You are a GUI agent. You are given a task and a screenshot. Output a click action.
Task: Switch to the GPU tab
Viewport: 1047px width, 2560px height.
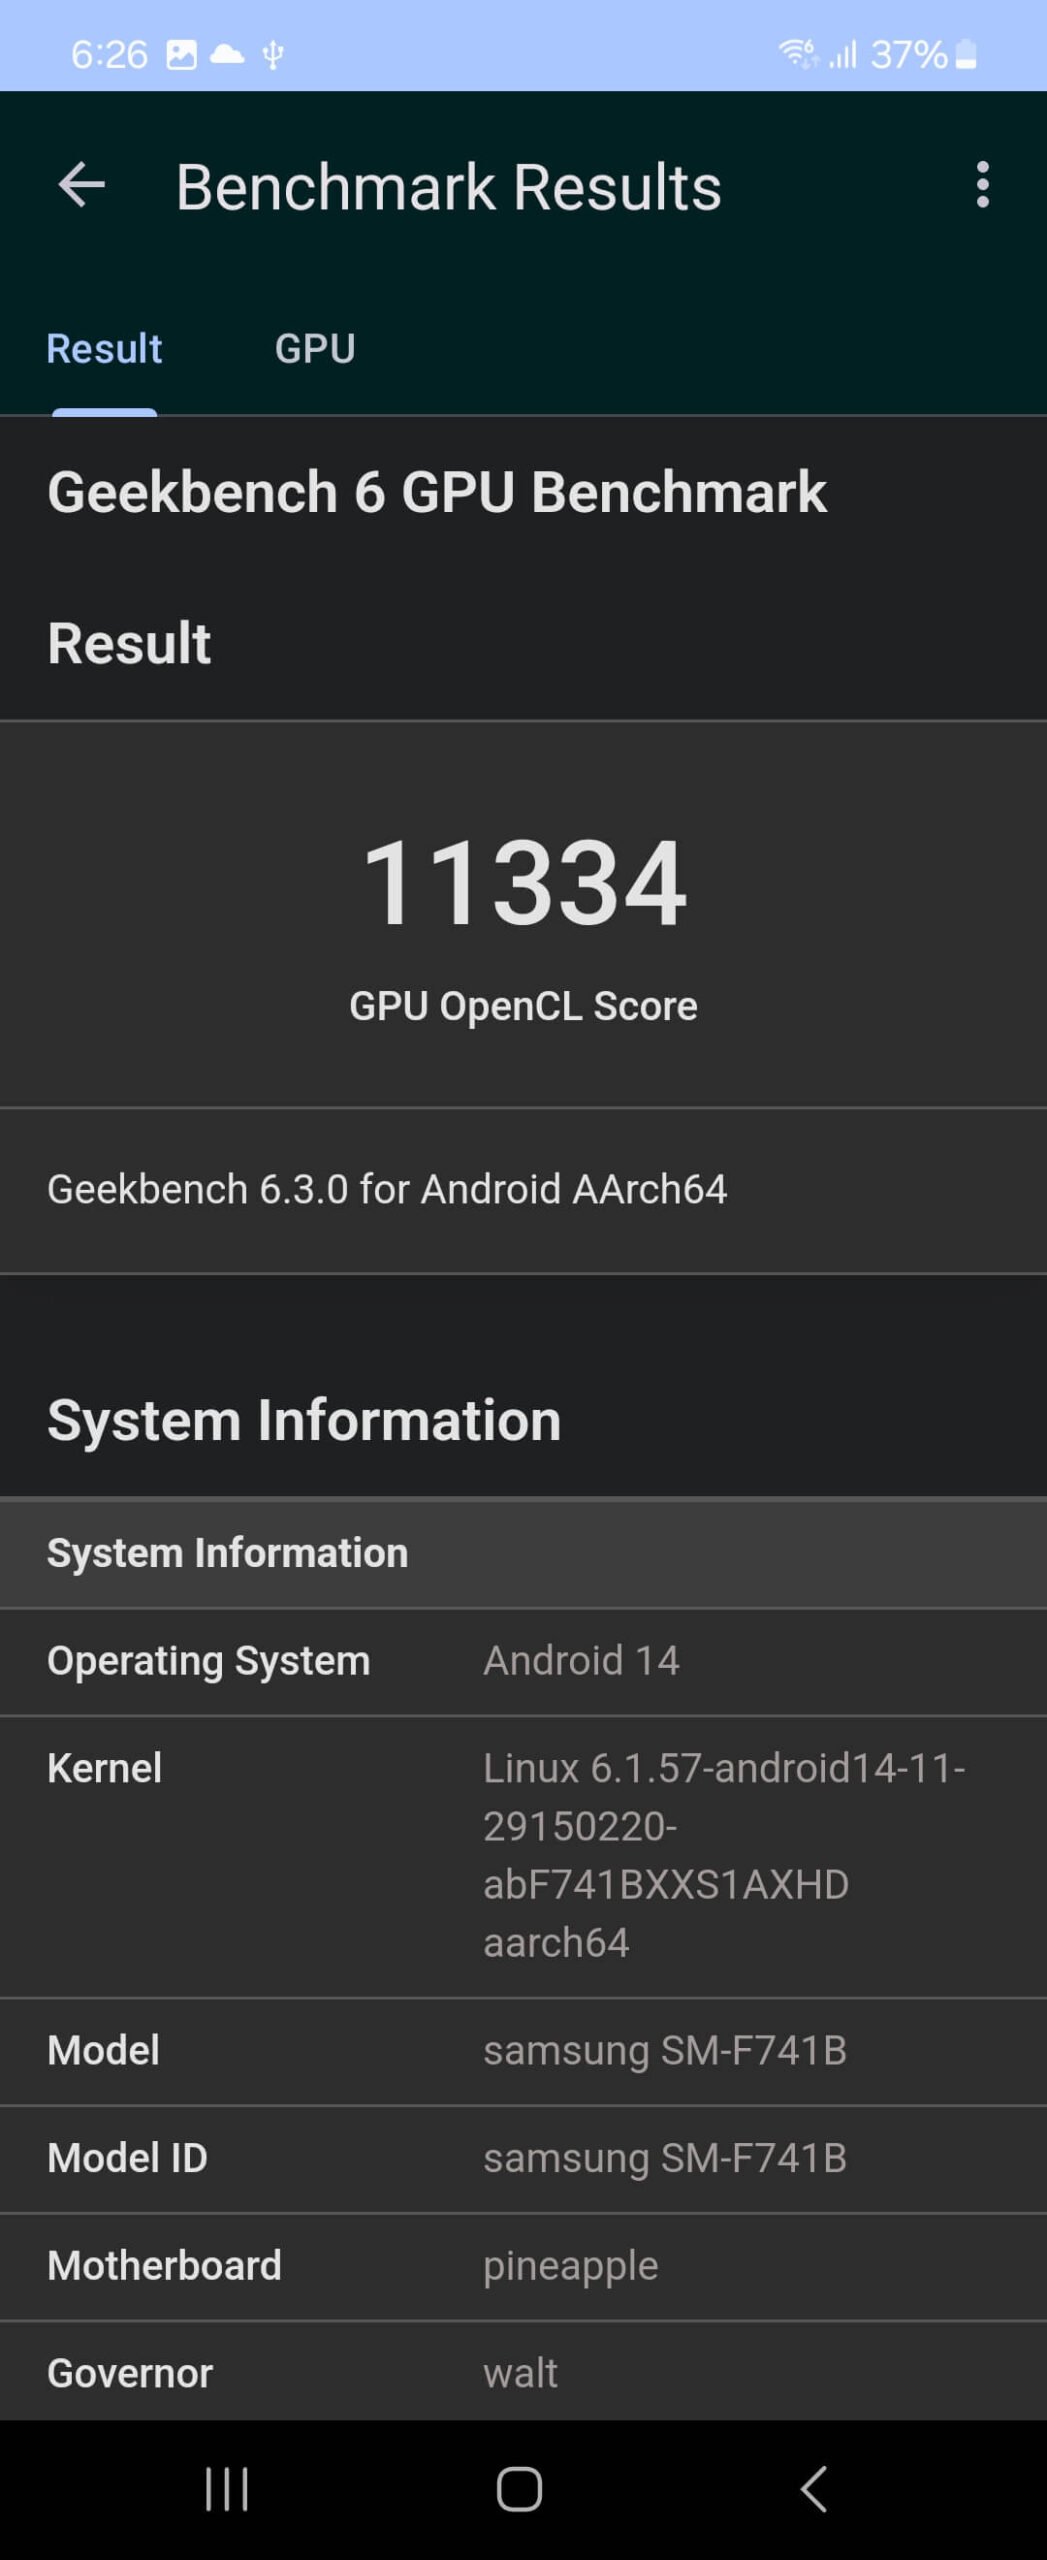coord(315,349)
